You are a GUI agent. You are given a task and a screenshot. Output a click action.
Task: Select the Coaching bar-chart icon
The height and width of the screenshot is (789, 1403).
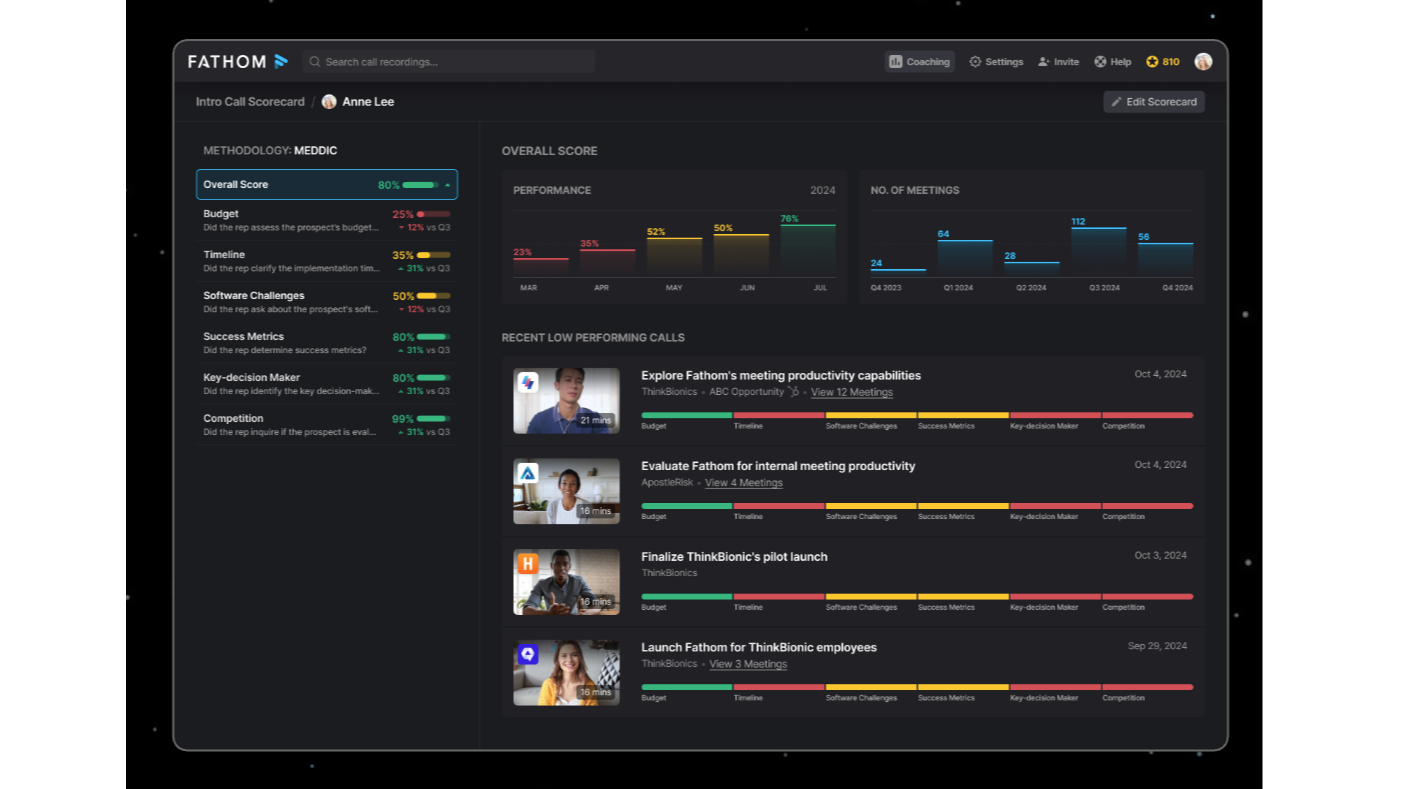[896, 61]
